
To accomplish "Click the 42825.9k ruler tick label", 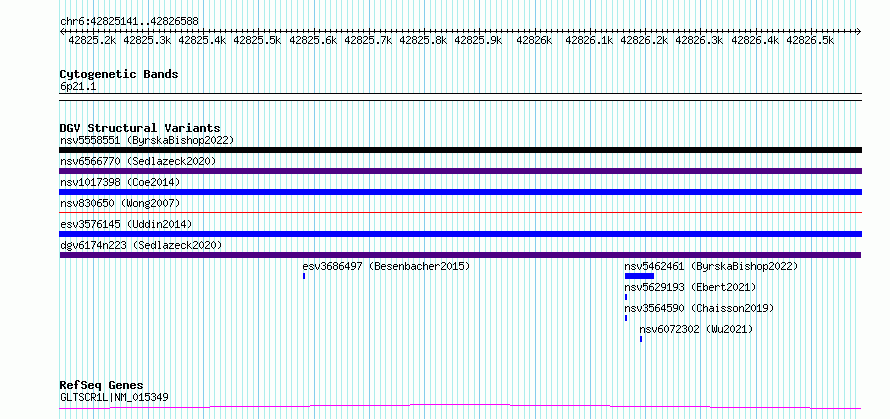I will 478,41.
